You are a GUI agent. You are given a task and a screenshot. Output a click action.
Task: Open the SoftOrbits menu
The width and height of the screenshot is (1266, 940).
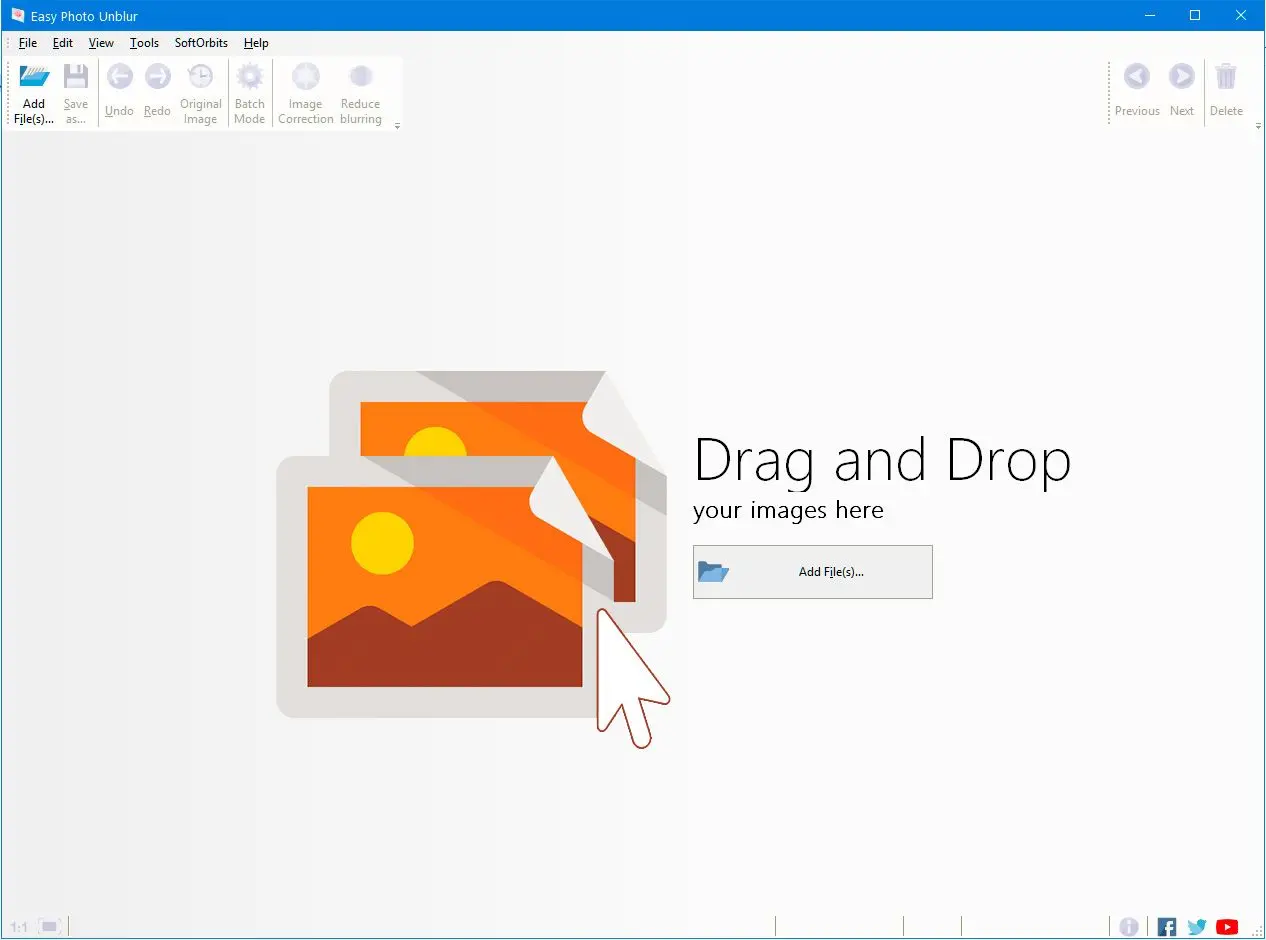tap(201, 43)
